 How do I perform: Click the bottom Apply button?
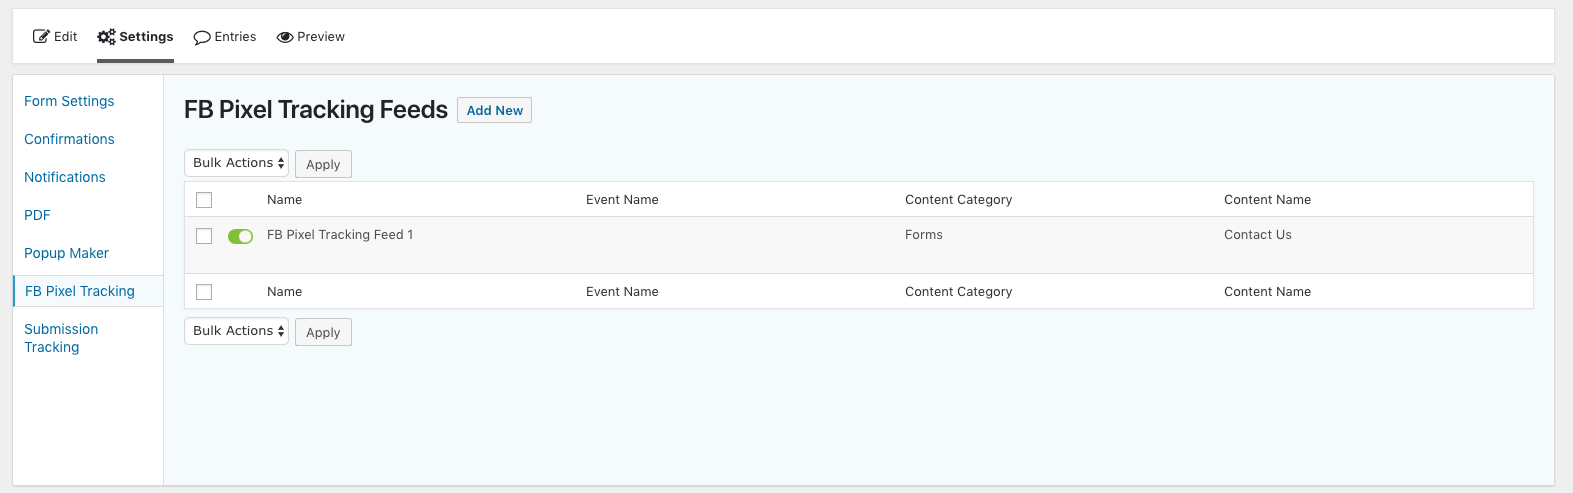323,332
